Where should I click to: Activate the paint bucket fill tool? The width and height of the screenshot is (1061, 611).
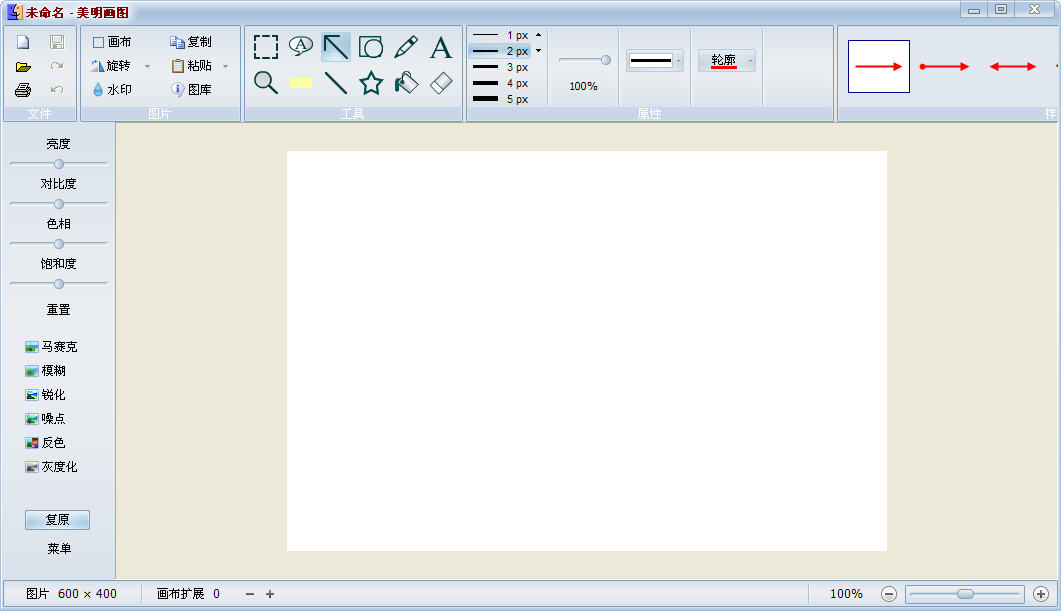[x=406, y=83]
